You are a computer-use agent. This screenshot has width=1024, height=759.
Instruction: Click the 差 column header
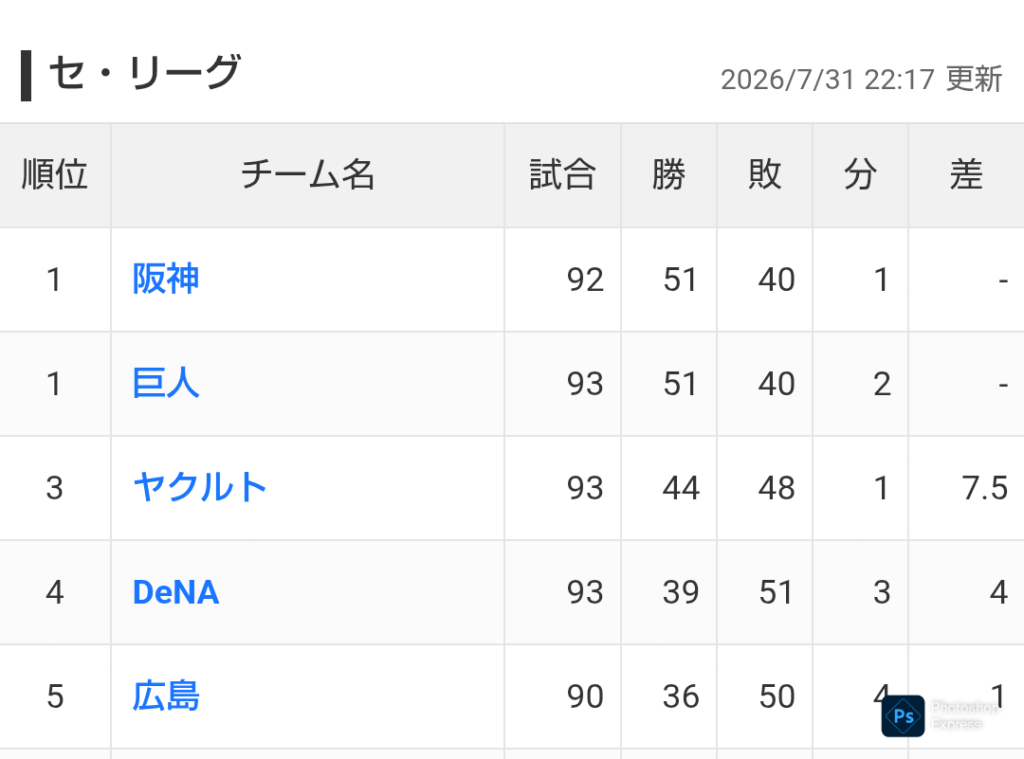(967, 175)
